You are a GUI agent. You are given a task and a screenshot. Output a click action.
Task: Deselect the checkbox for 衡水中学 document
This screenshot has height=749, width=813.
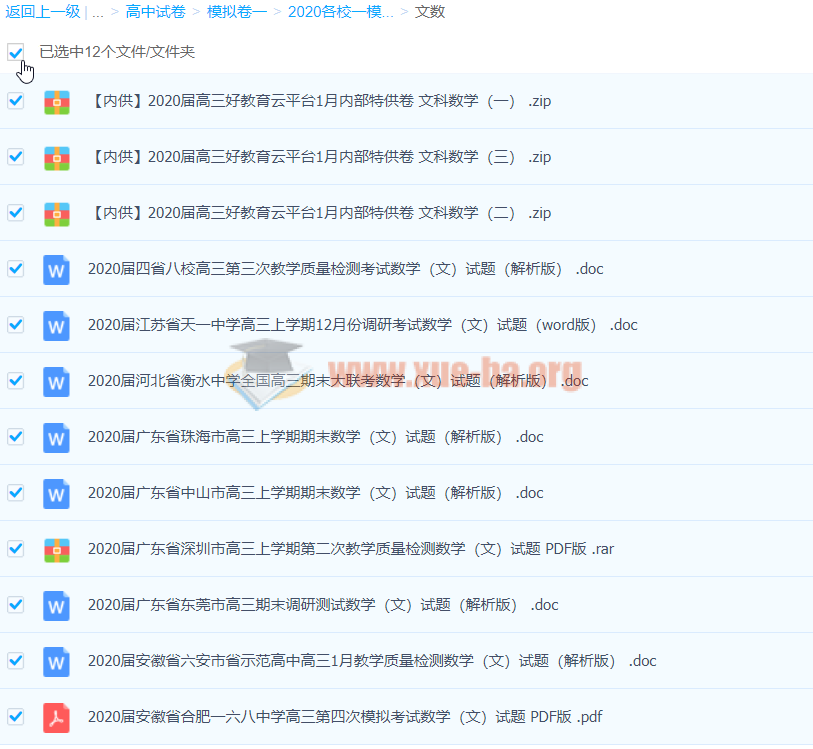click(16, 380)
